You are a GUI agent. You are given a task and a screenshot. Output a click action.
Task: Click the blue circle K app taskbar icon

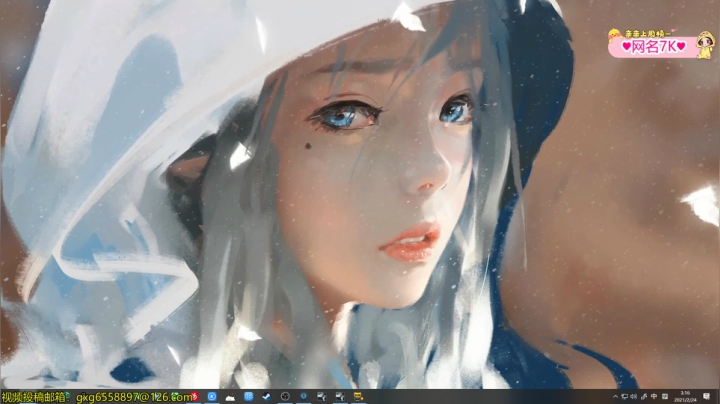(212, 397)
